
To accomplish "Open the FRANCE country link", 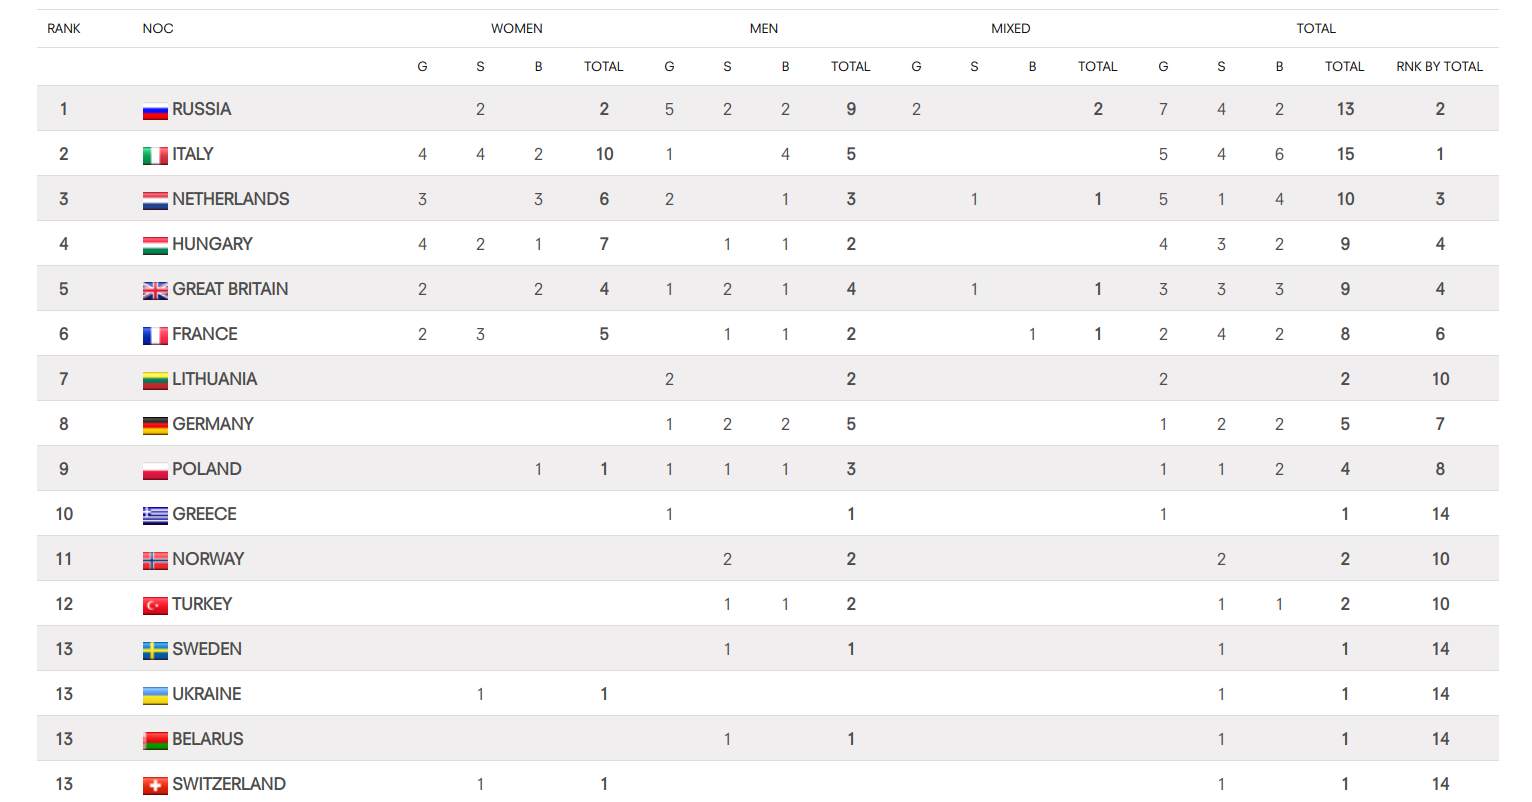I will pyautogui.click(x=205, y=334).
